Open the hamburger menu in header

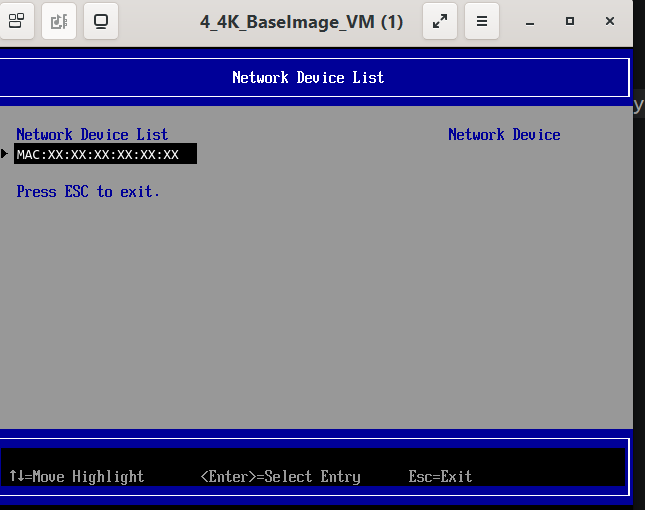[x=482, y=21]
